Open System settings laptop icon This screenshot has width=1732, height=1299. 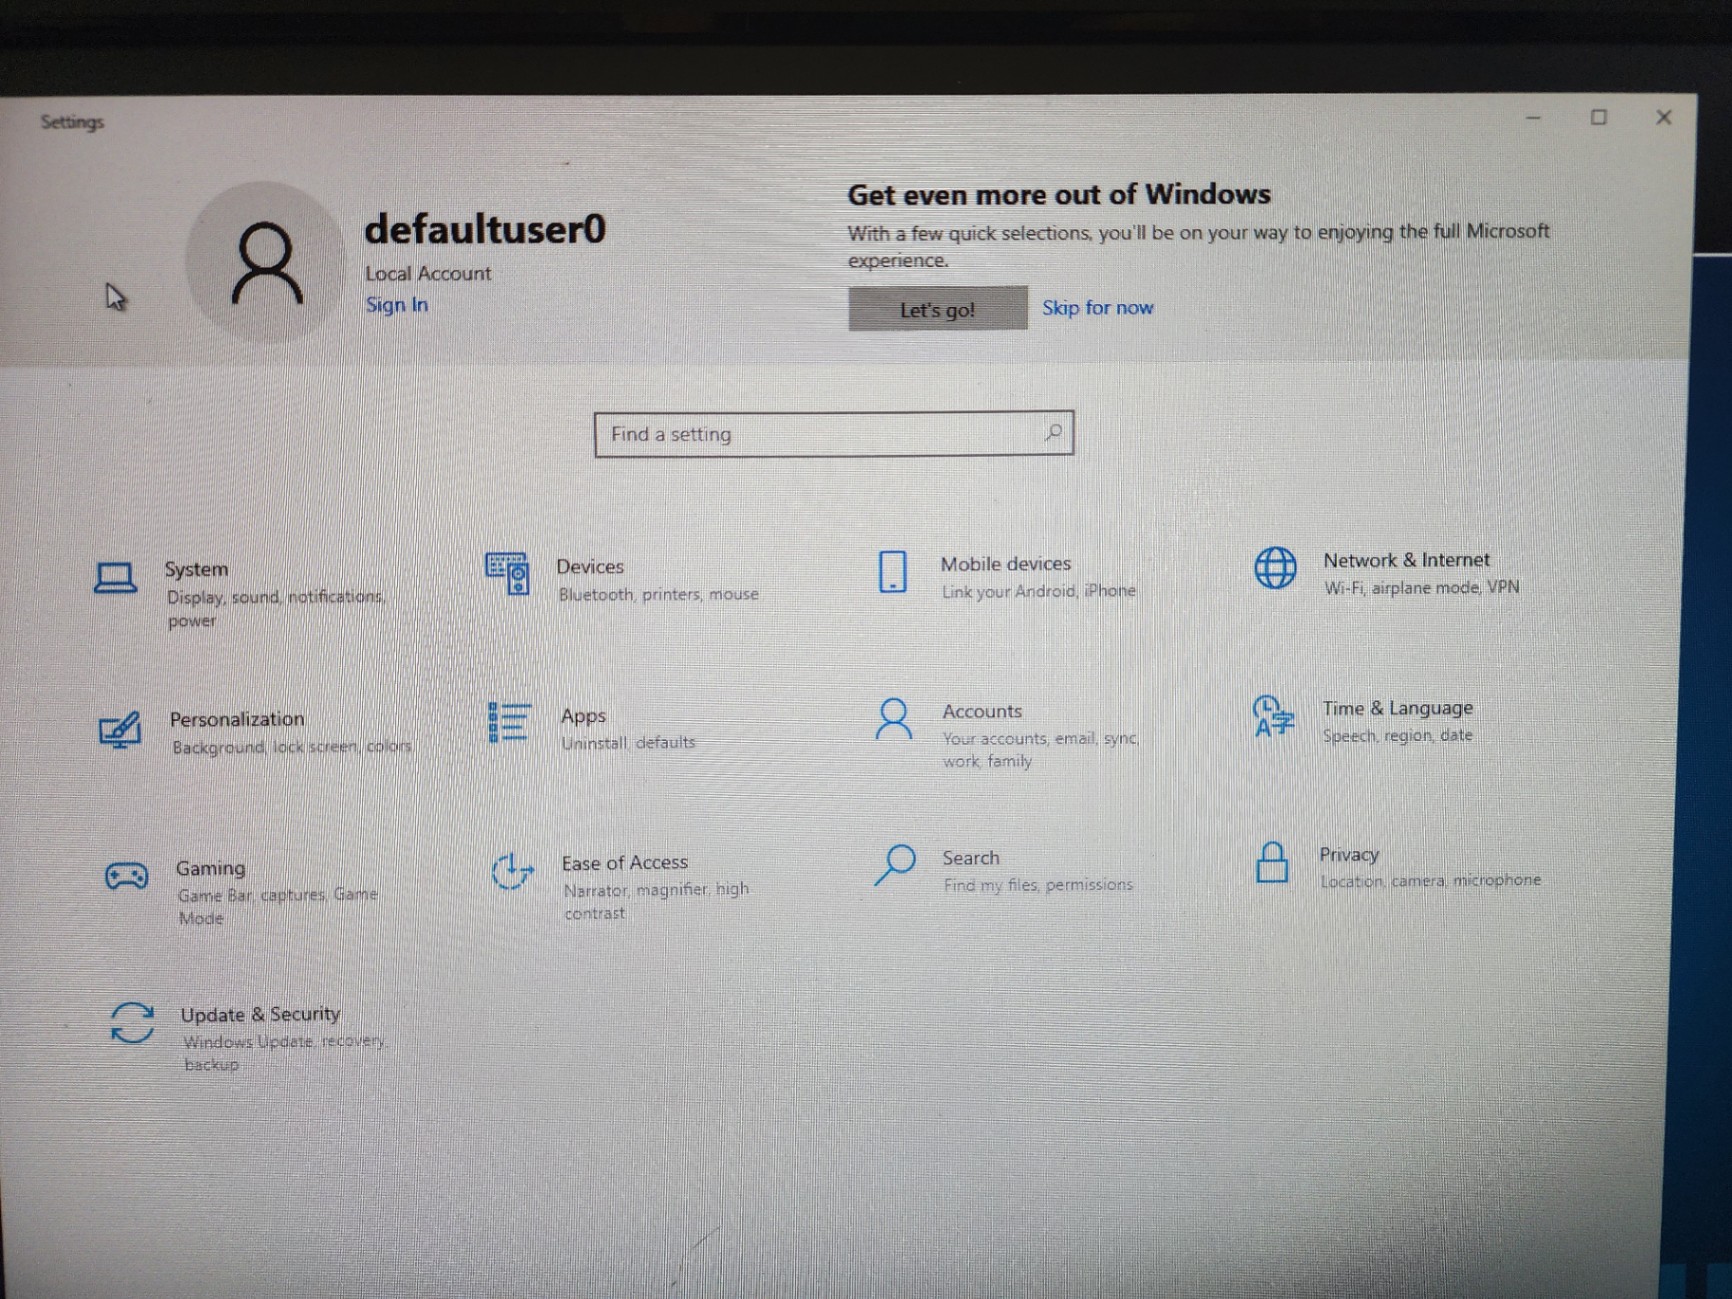point(115,578)
